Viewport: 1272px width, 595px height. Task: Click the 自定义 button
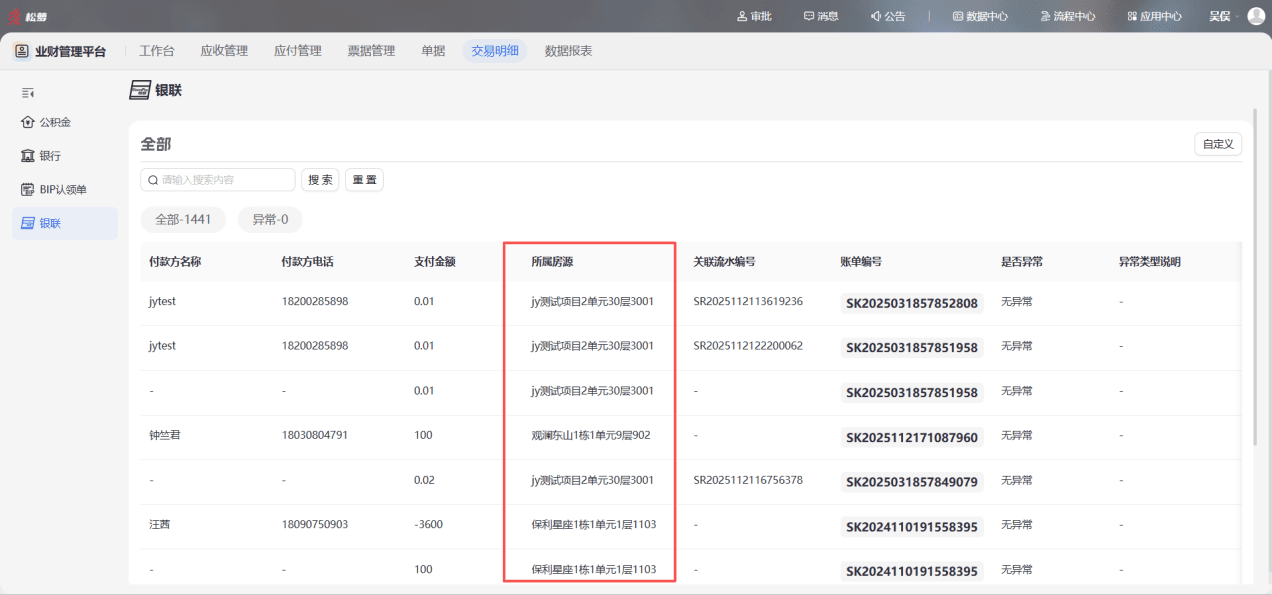click(1218, 144)
